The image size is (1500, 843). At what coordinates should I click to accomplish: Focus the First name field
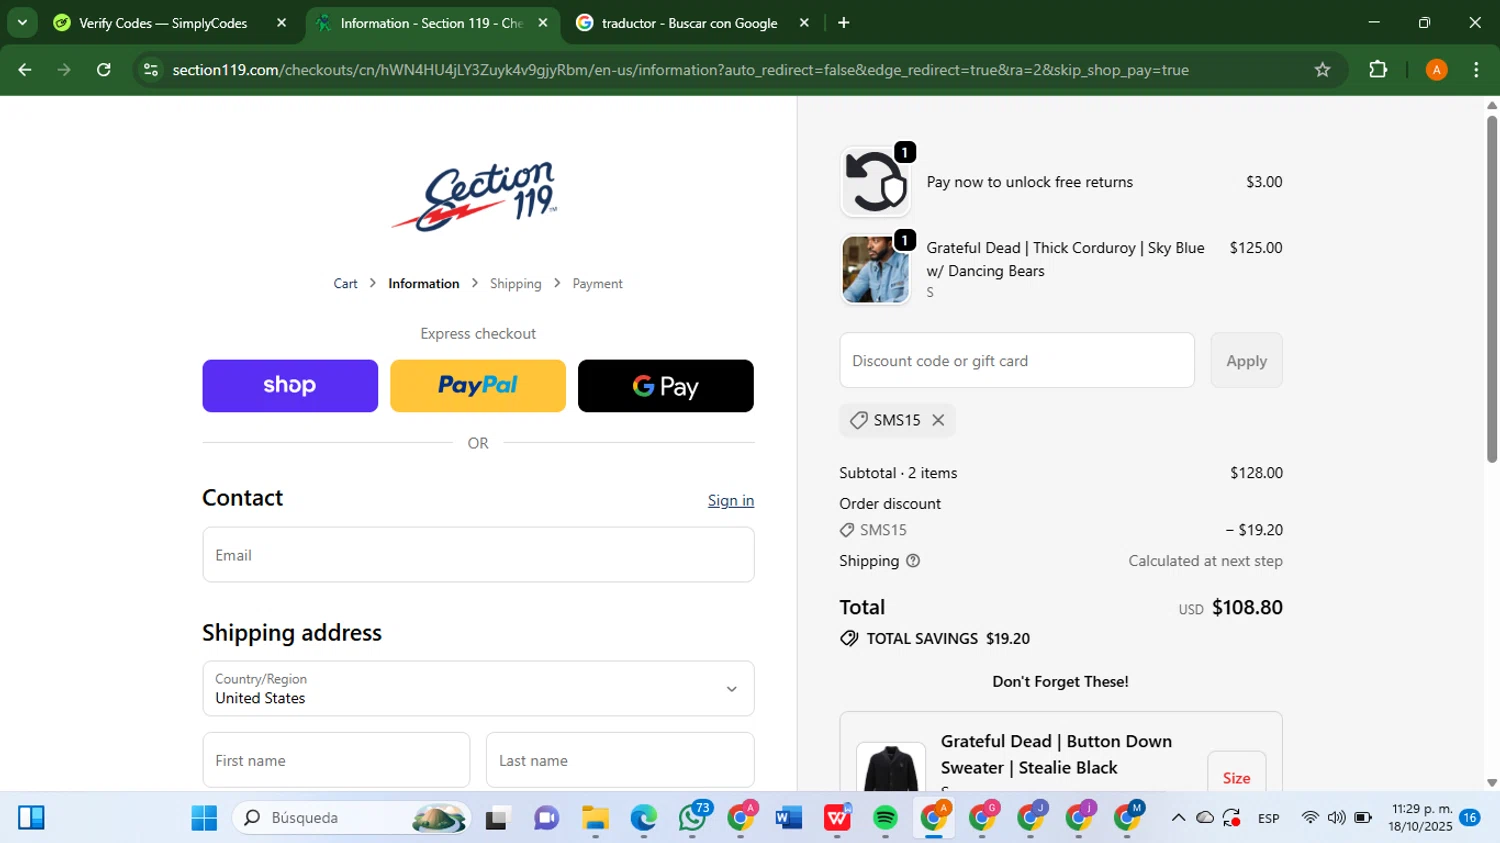click(336, 760)
